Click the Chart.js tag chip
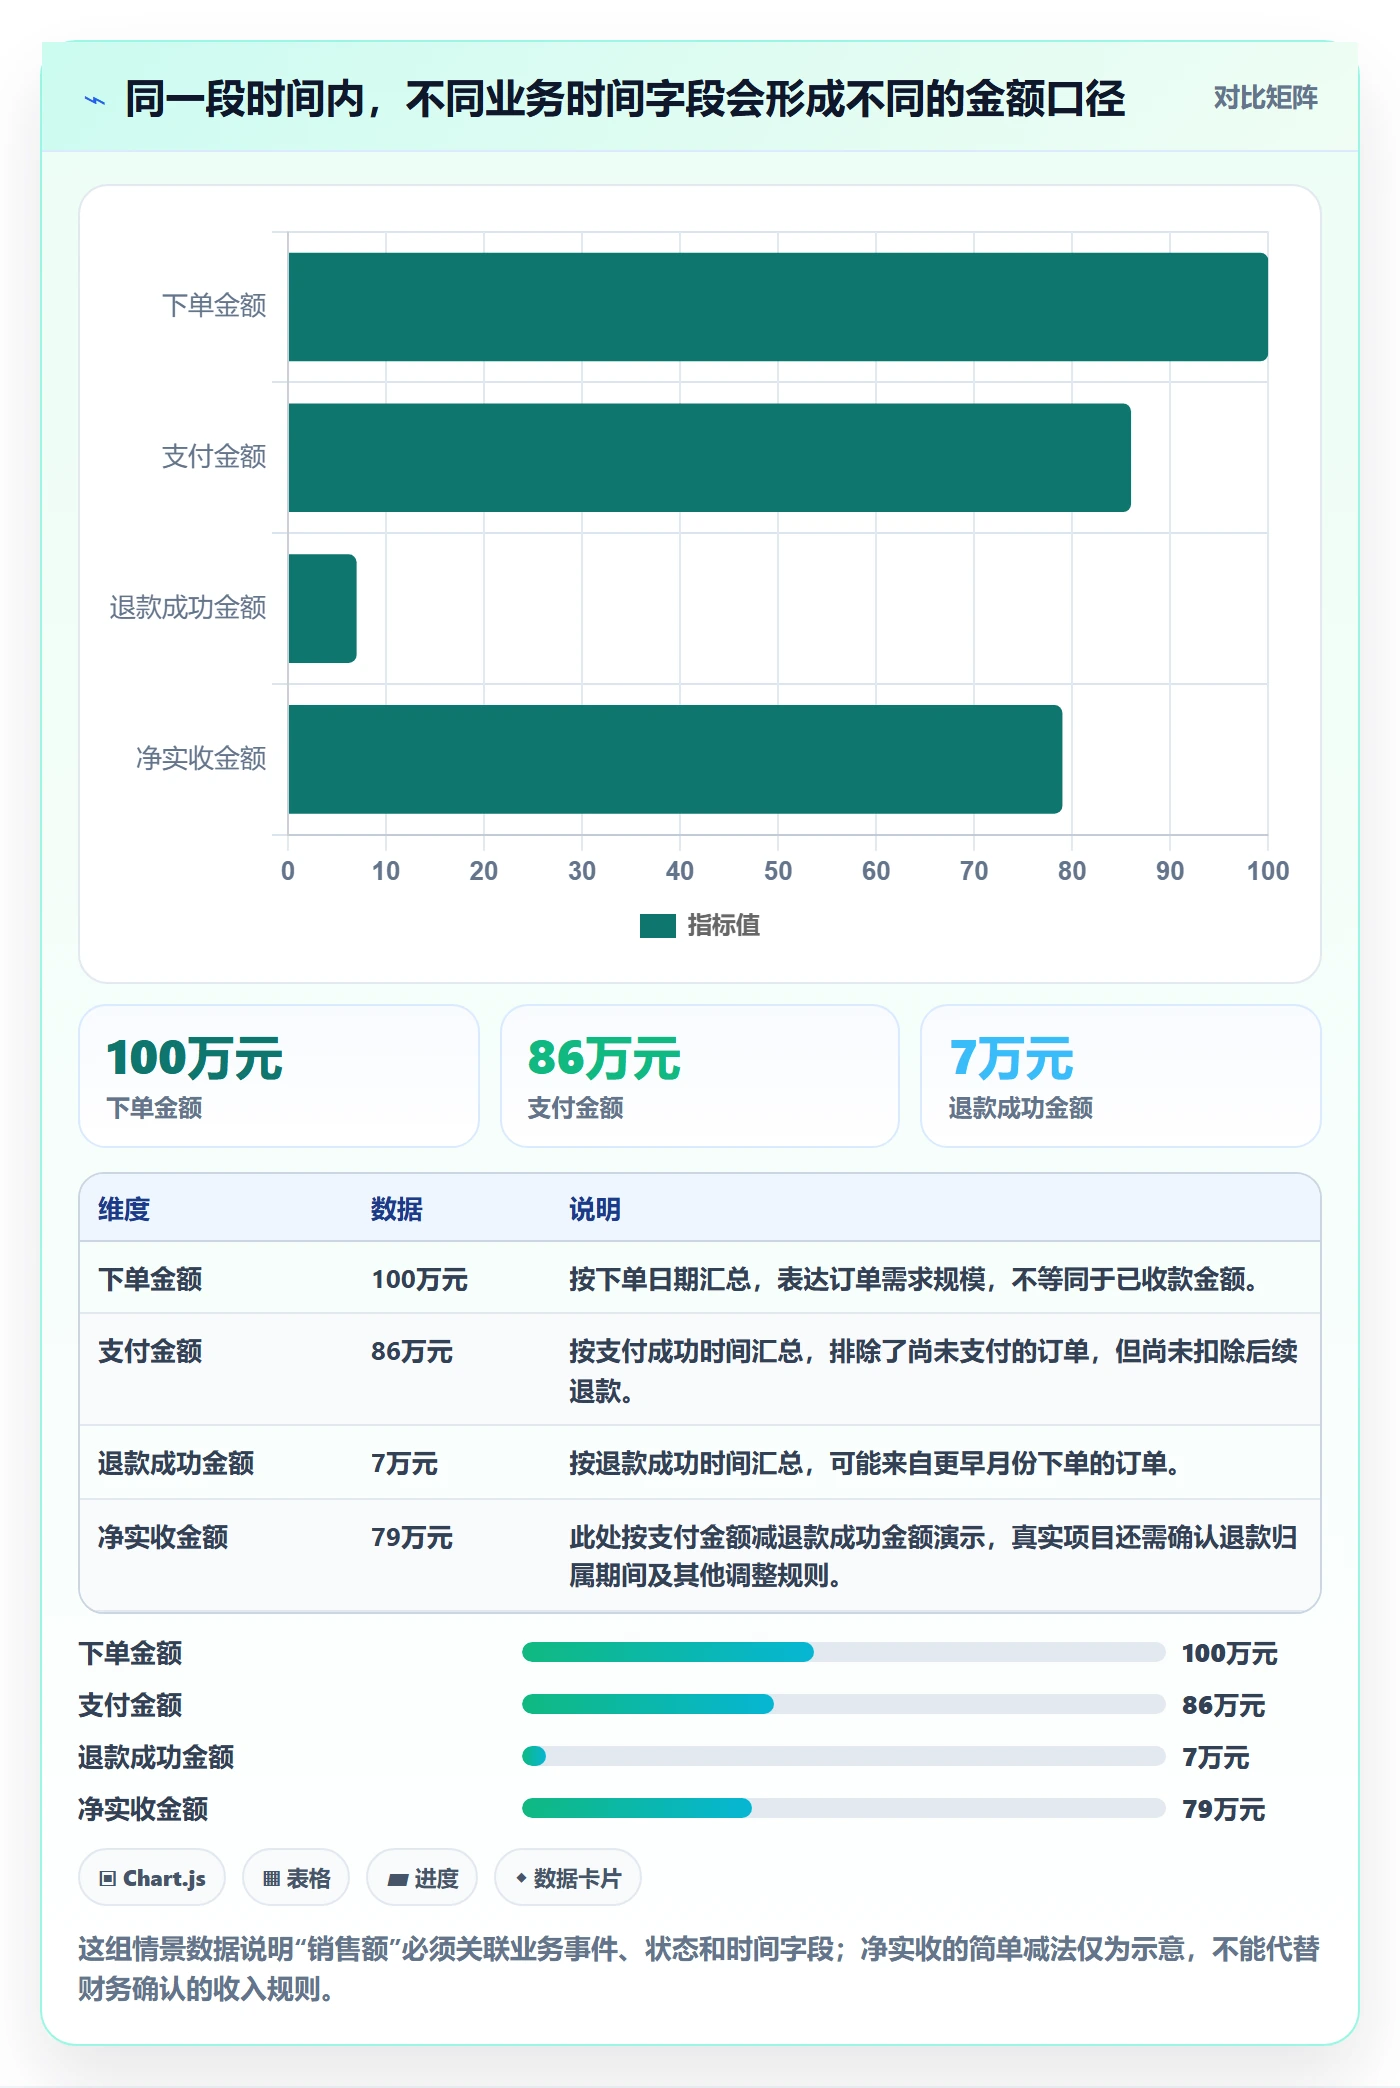This screenshot has height=2088, width=1400. point(152,1878)
